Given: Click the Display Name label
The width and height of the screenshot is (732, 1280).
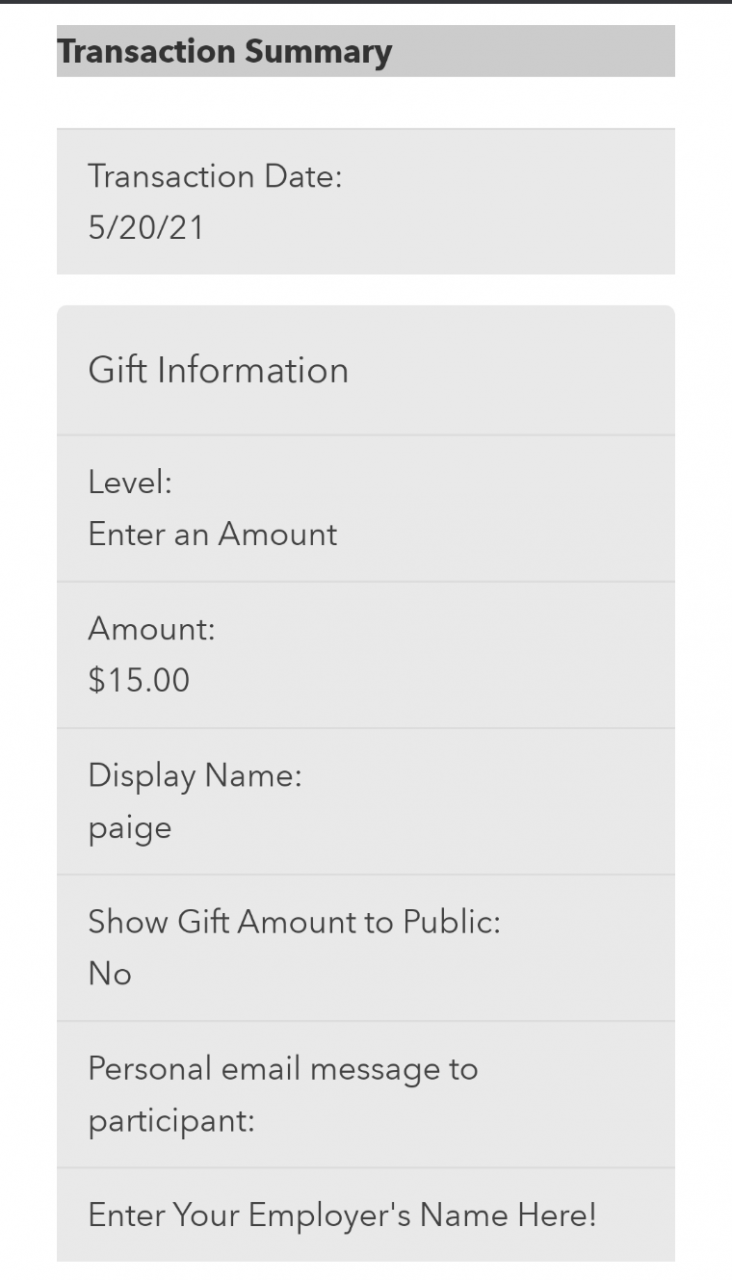Looking at the screenshot, I should tap(194, 776).
